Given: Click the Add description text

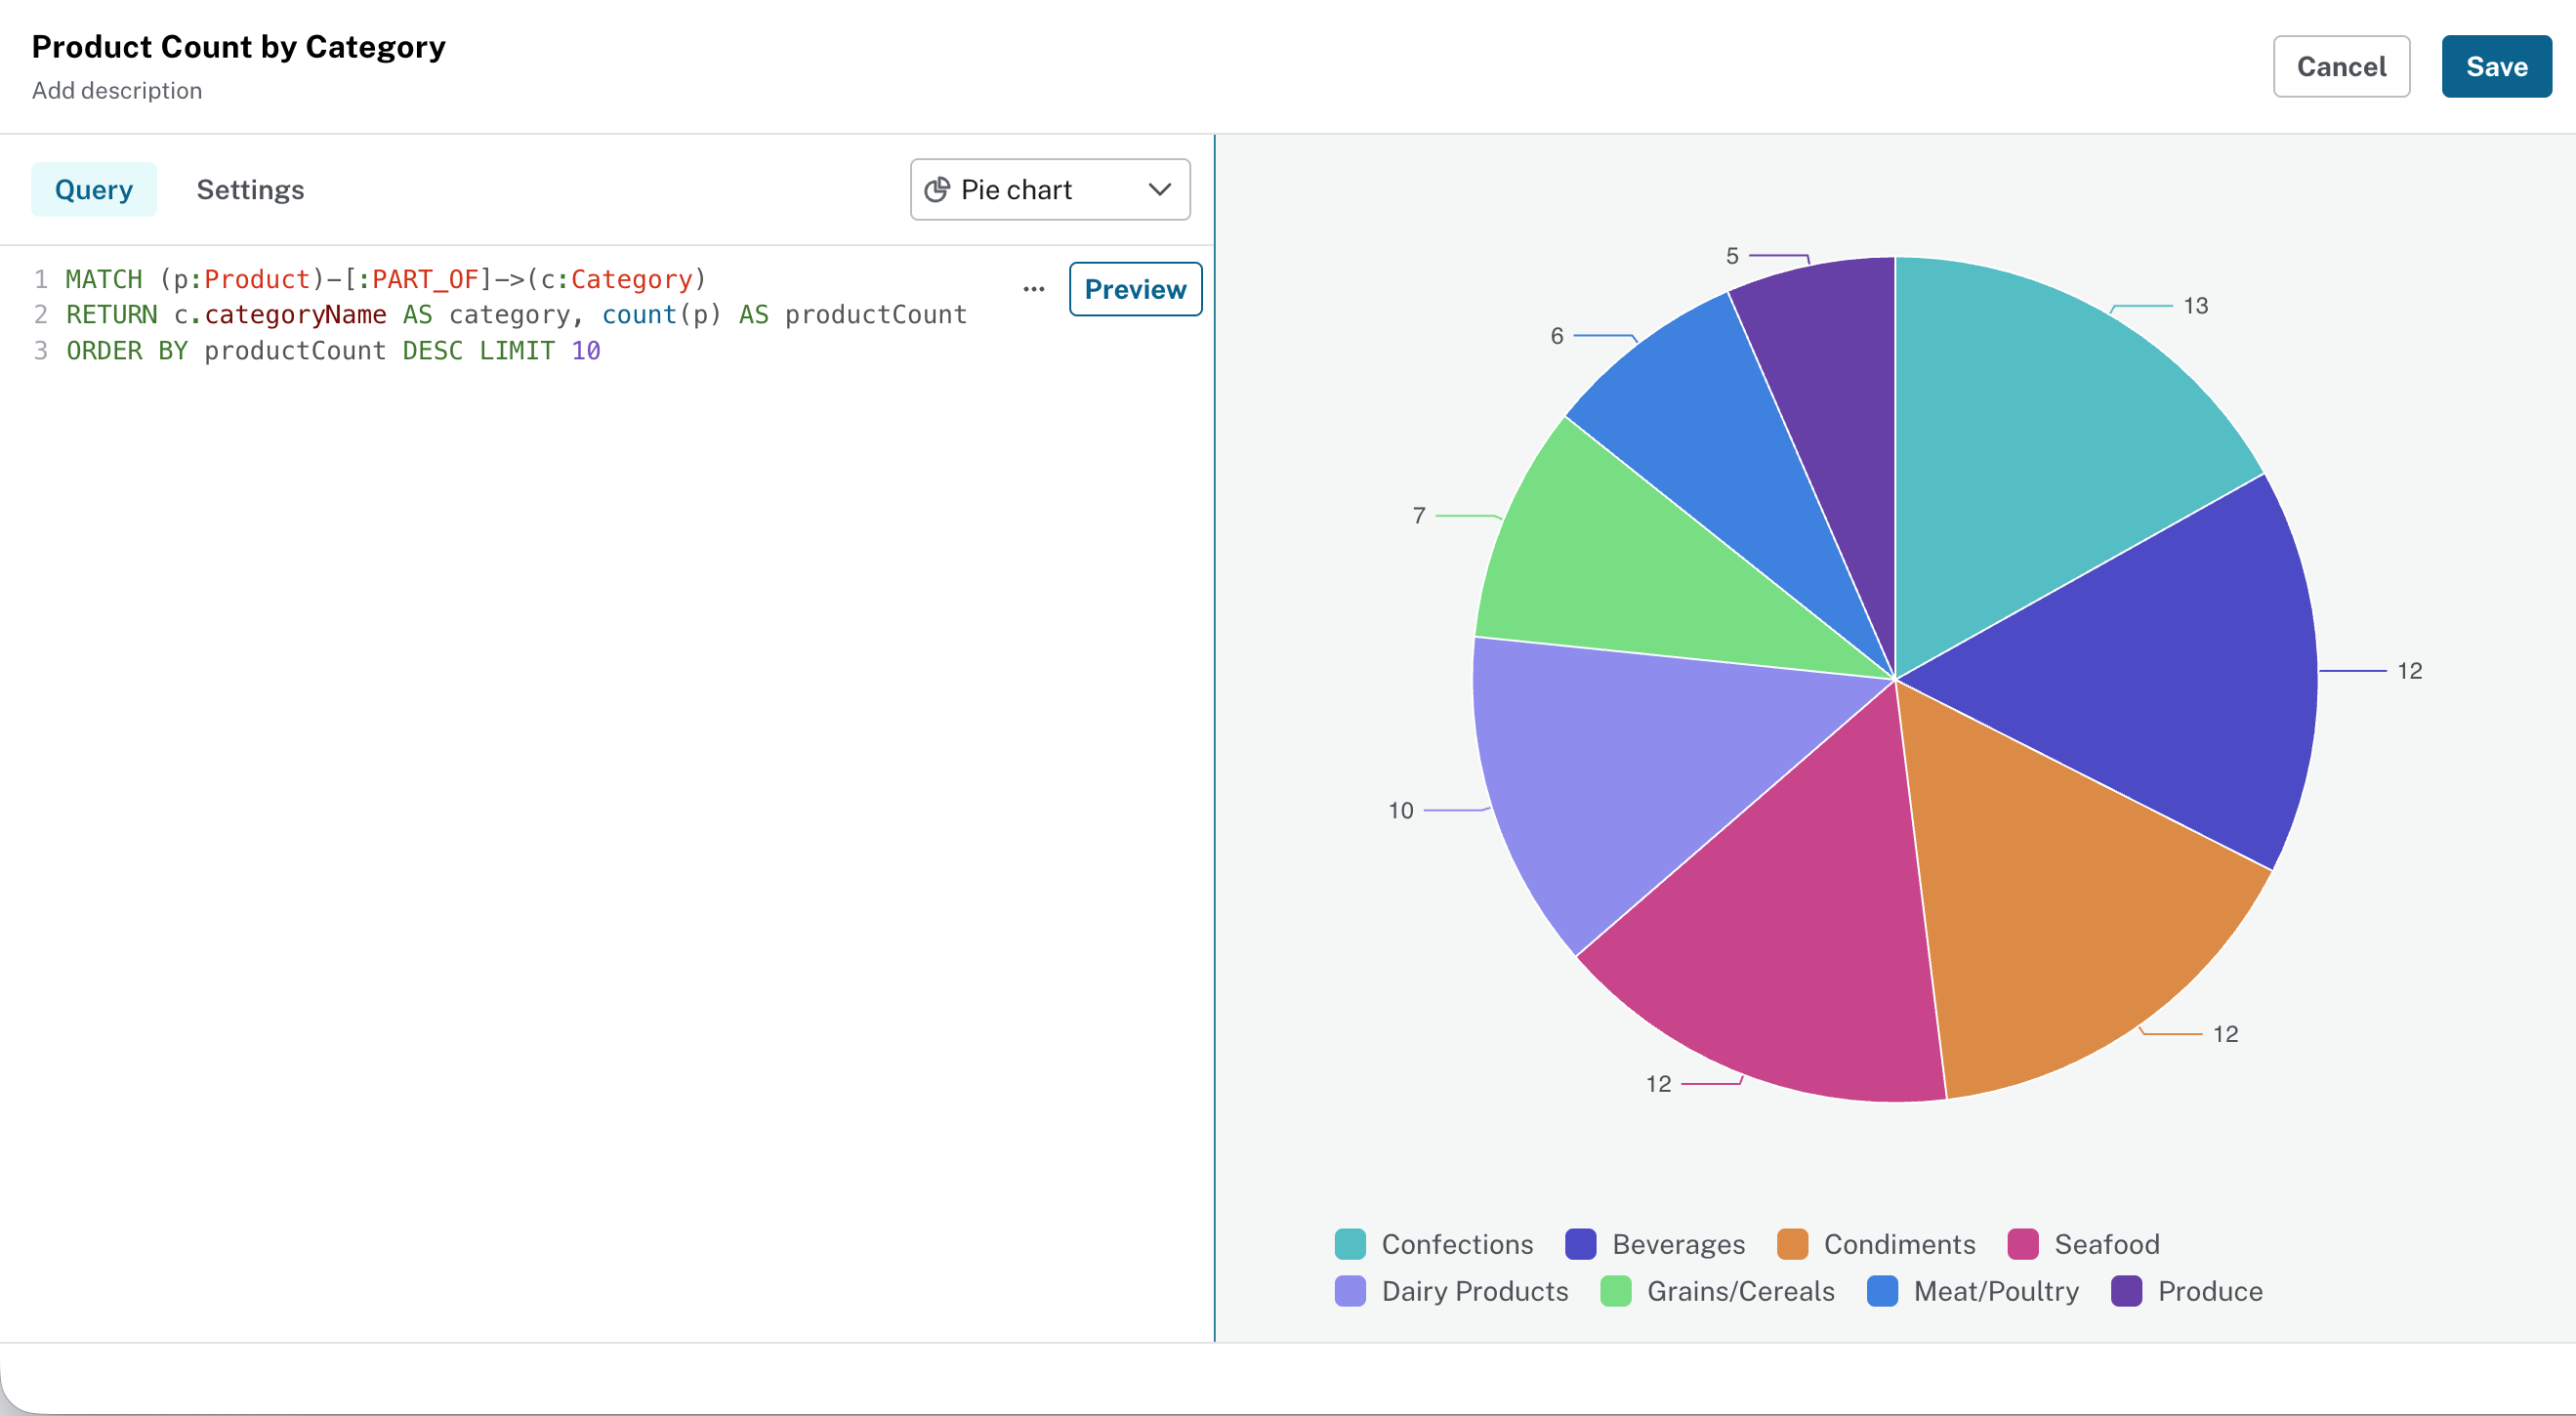Looking at the screenshot, I should click(x=117, y=91).
